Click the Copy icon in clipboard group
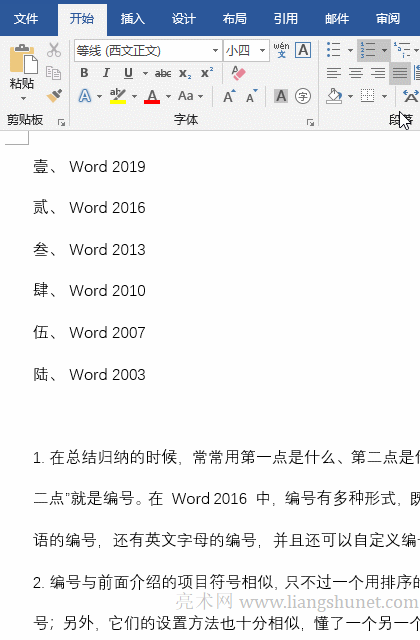Image resolution: width=420 pixels, height=640 pixels. 53,73
